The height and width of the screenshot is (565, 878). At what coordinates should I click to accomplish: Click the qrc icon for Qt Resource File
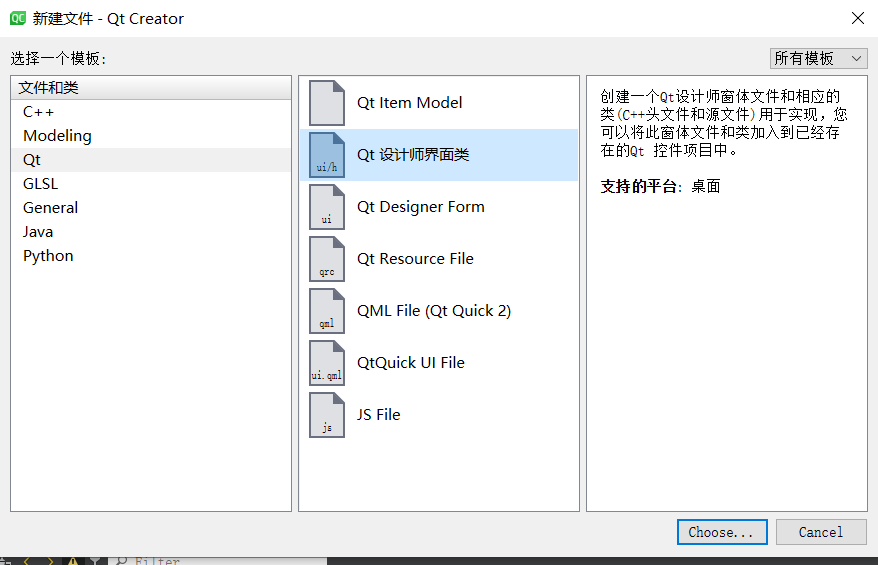(327, 259)
